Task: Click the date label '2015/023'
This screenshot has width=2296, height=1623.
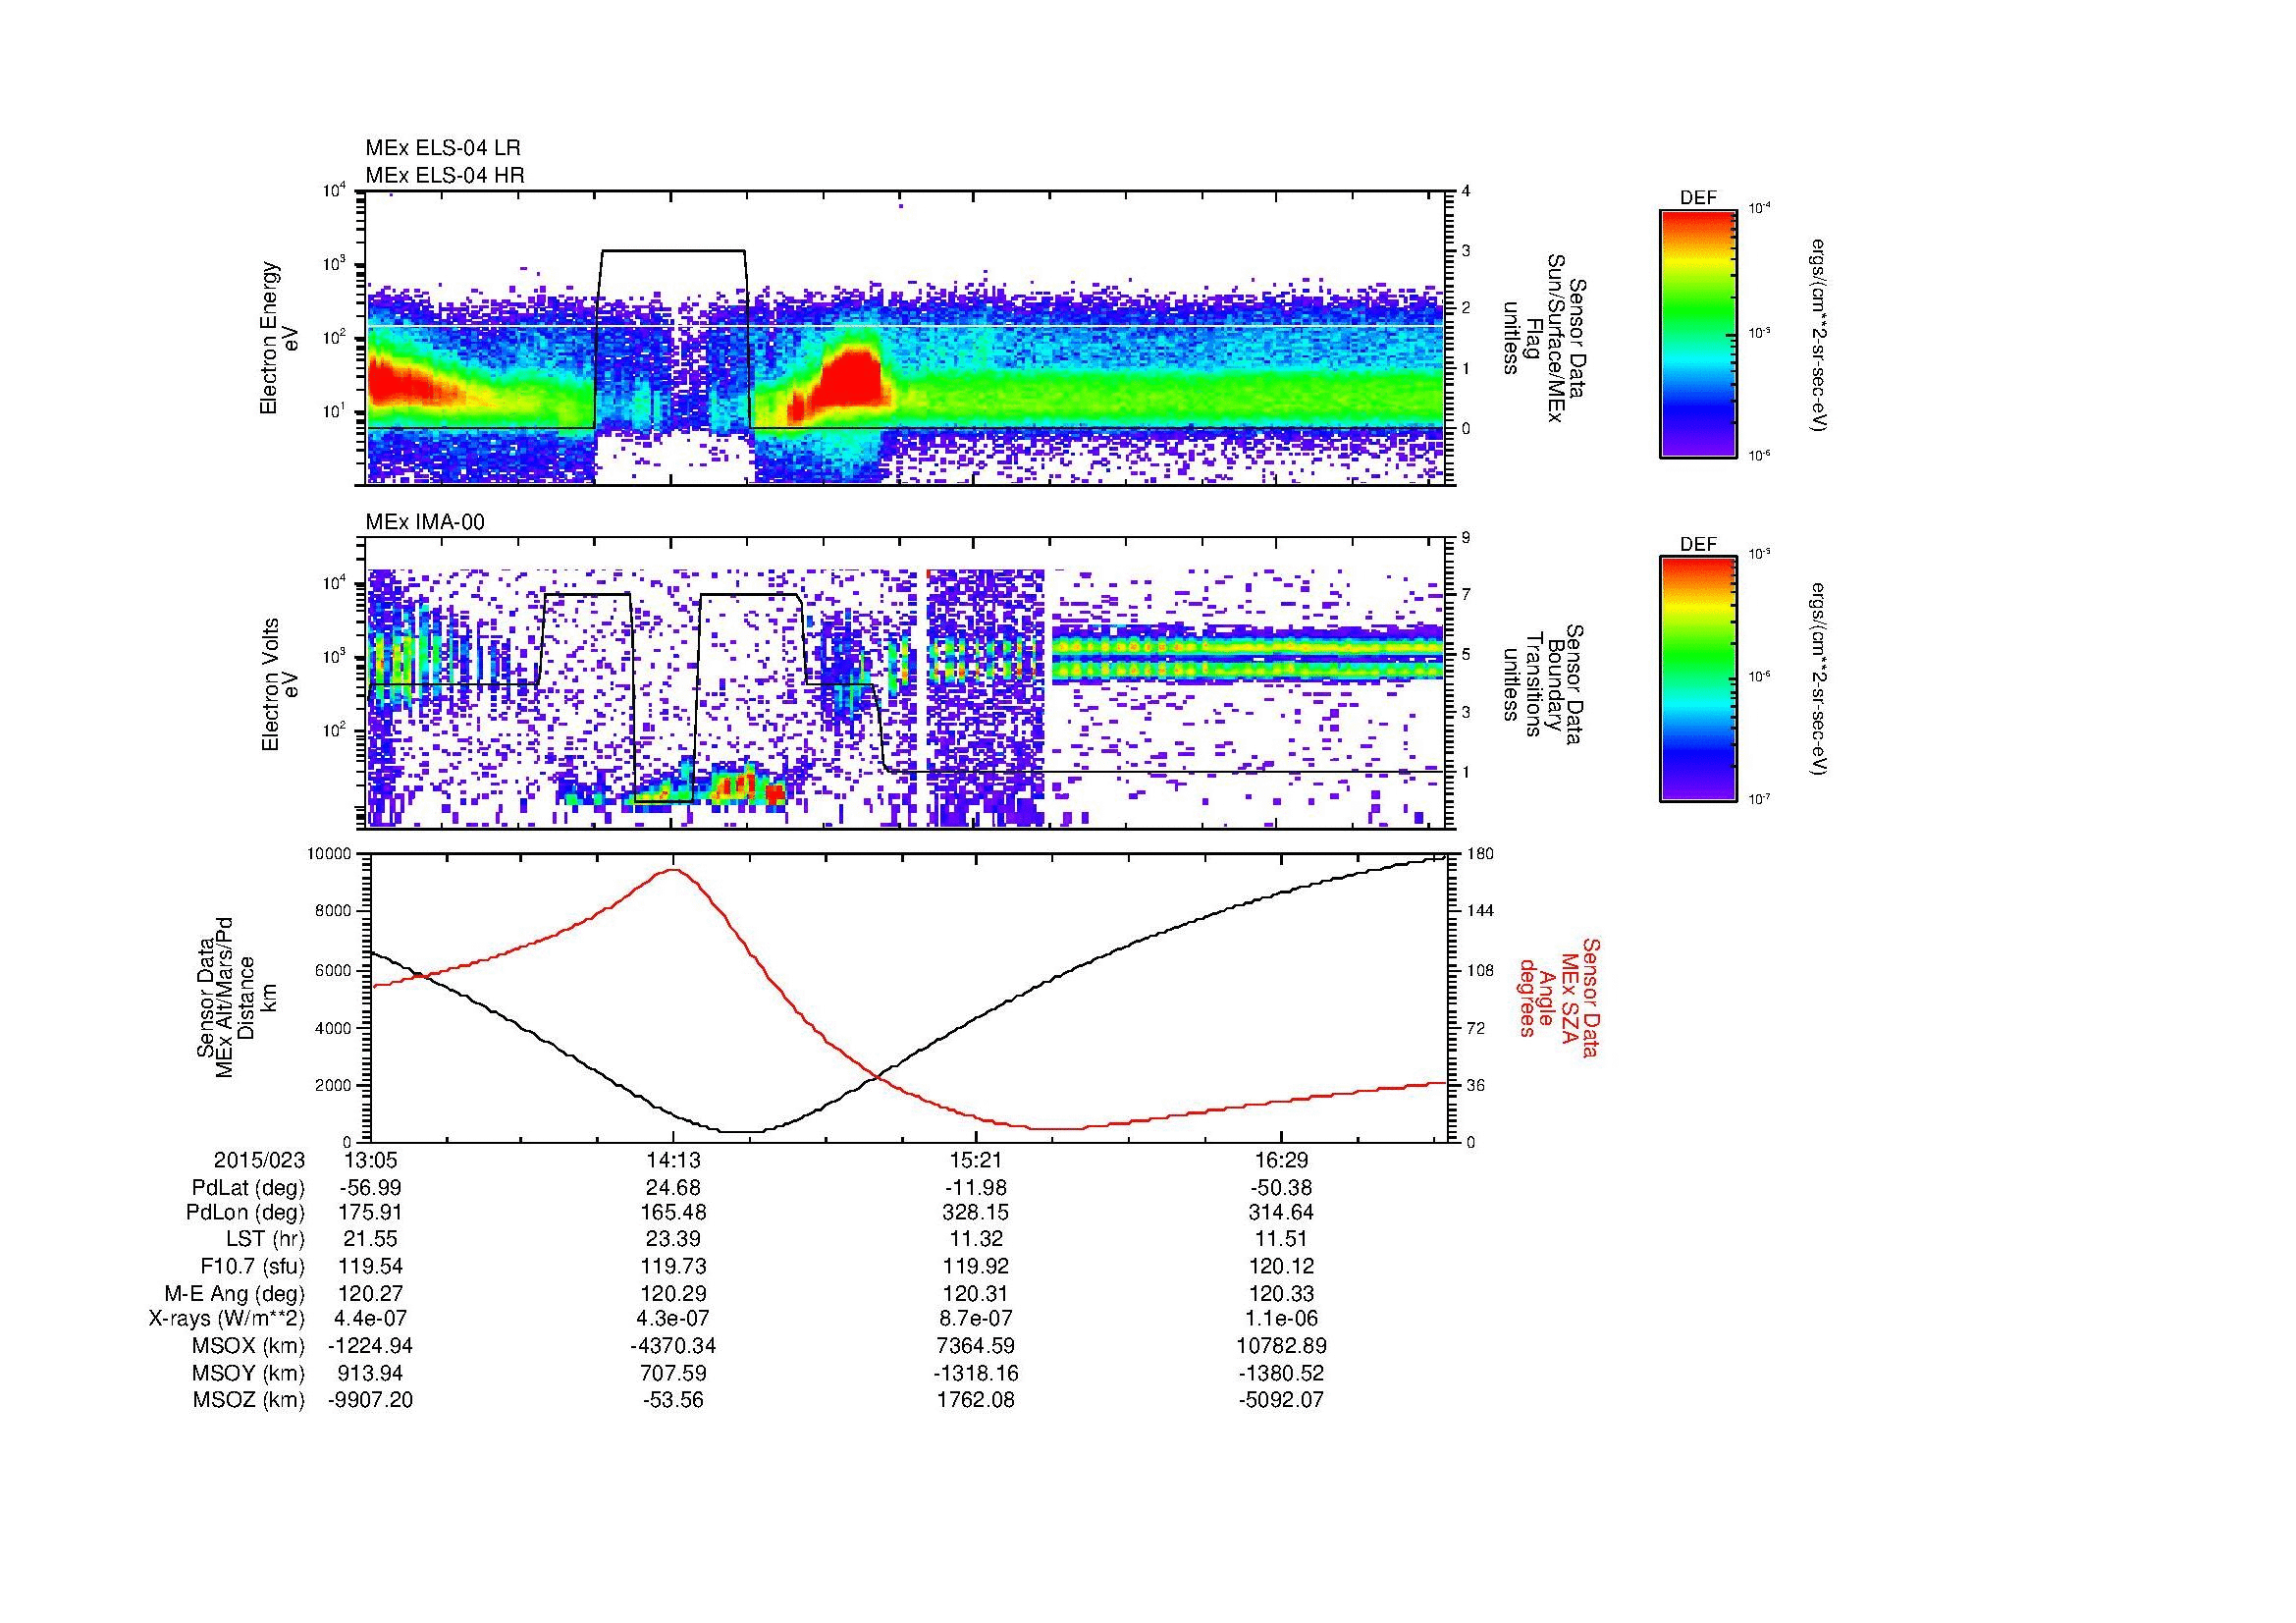Action: point(259,1160)
